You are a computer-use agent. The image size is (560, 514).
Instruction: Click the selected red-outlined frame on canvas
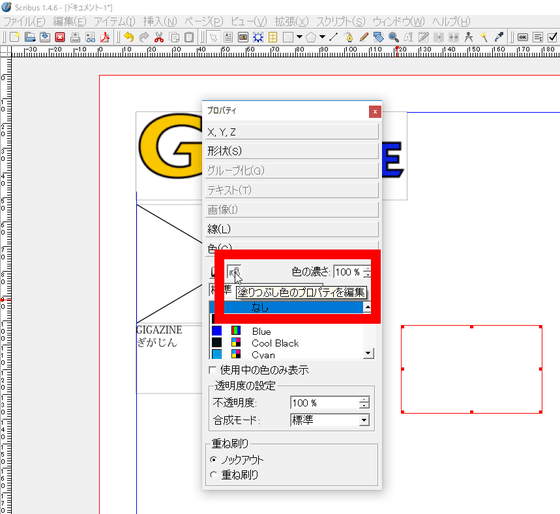[x=471, y=369]
